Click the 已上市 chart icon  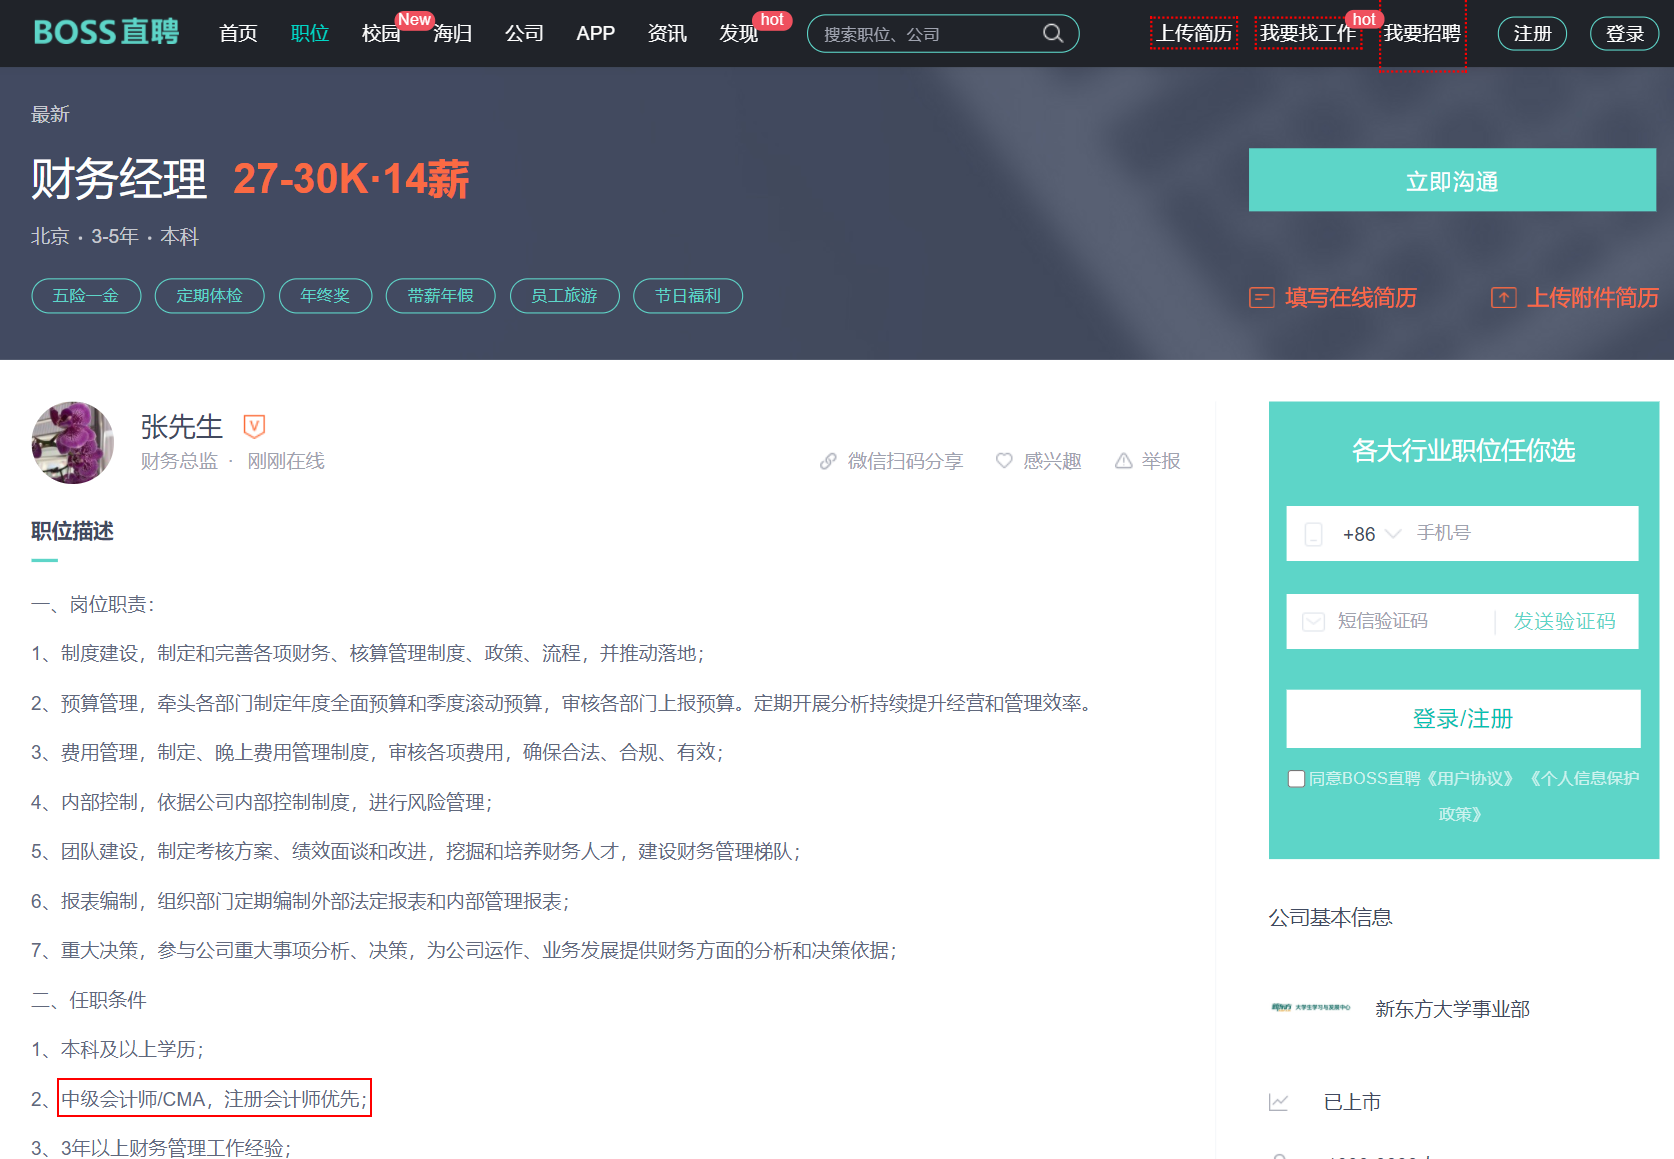click(1278, 1102)
